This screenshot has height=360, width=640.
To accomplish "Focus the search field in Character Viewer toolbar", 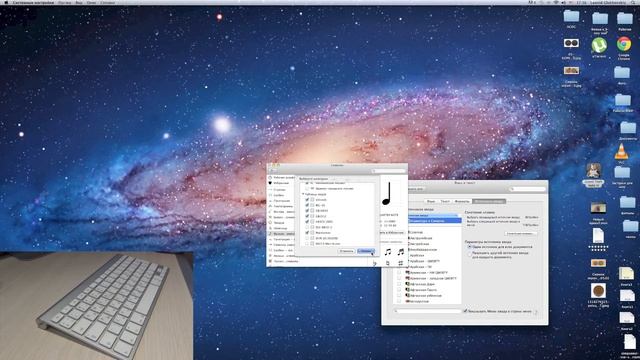I will (389, 171).
